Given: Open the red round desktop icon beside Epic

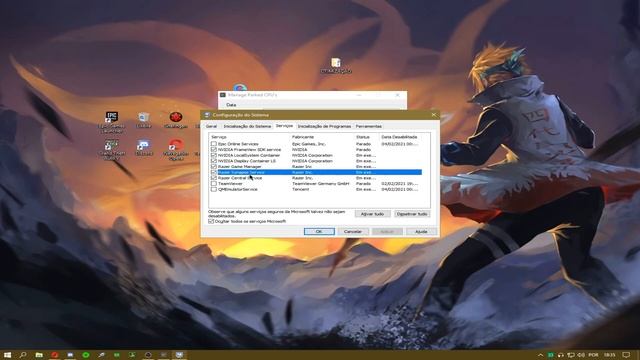Looking at the screenshot, I should coord(176,120).
